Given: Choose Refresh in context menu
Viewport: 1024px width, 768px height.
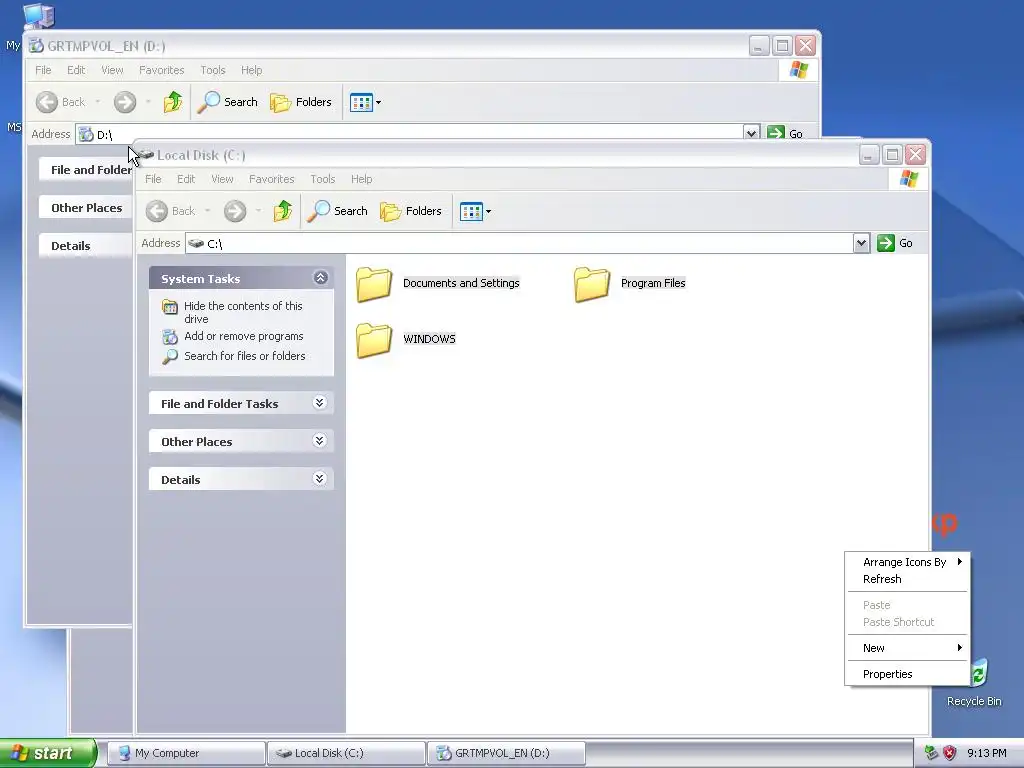Looking at the screenshot, I should [x=906, y=579].
